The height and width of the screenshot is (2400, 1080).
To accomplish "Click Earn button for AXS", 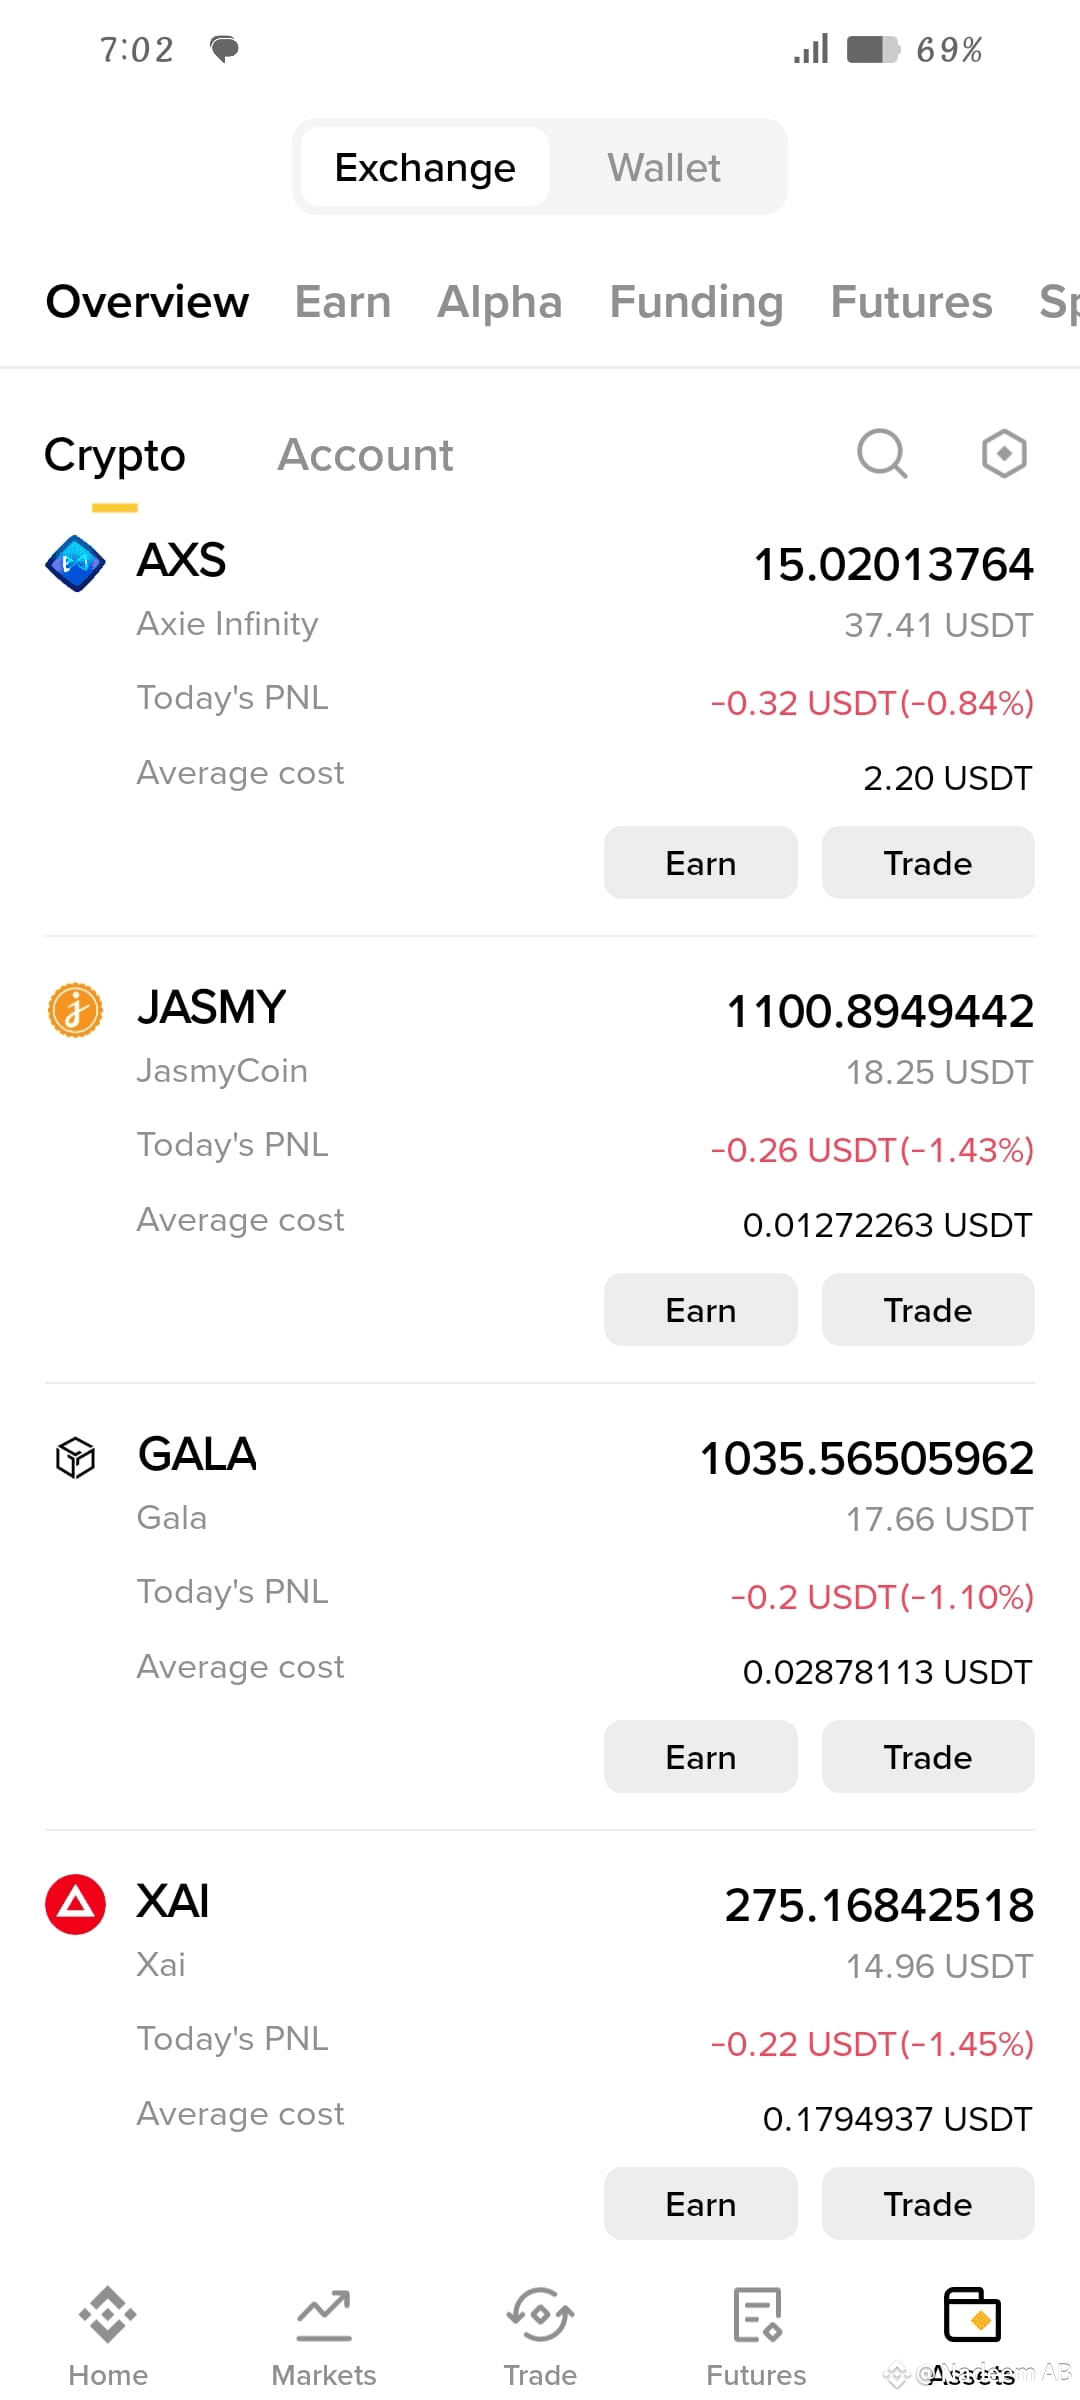I will [x=701, y=863].
